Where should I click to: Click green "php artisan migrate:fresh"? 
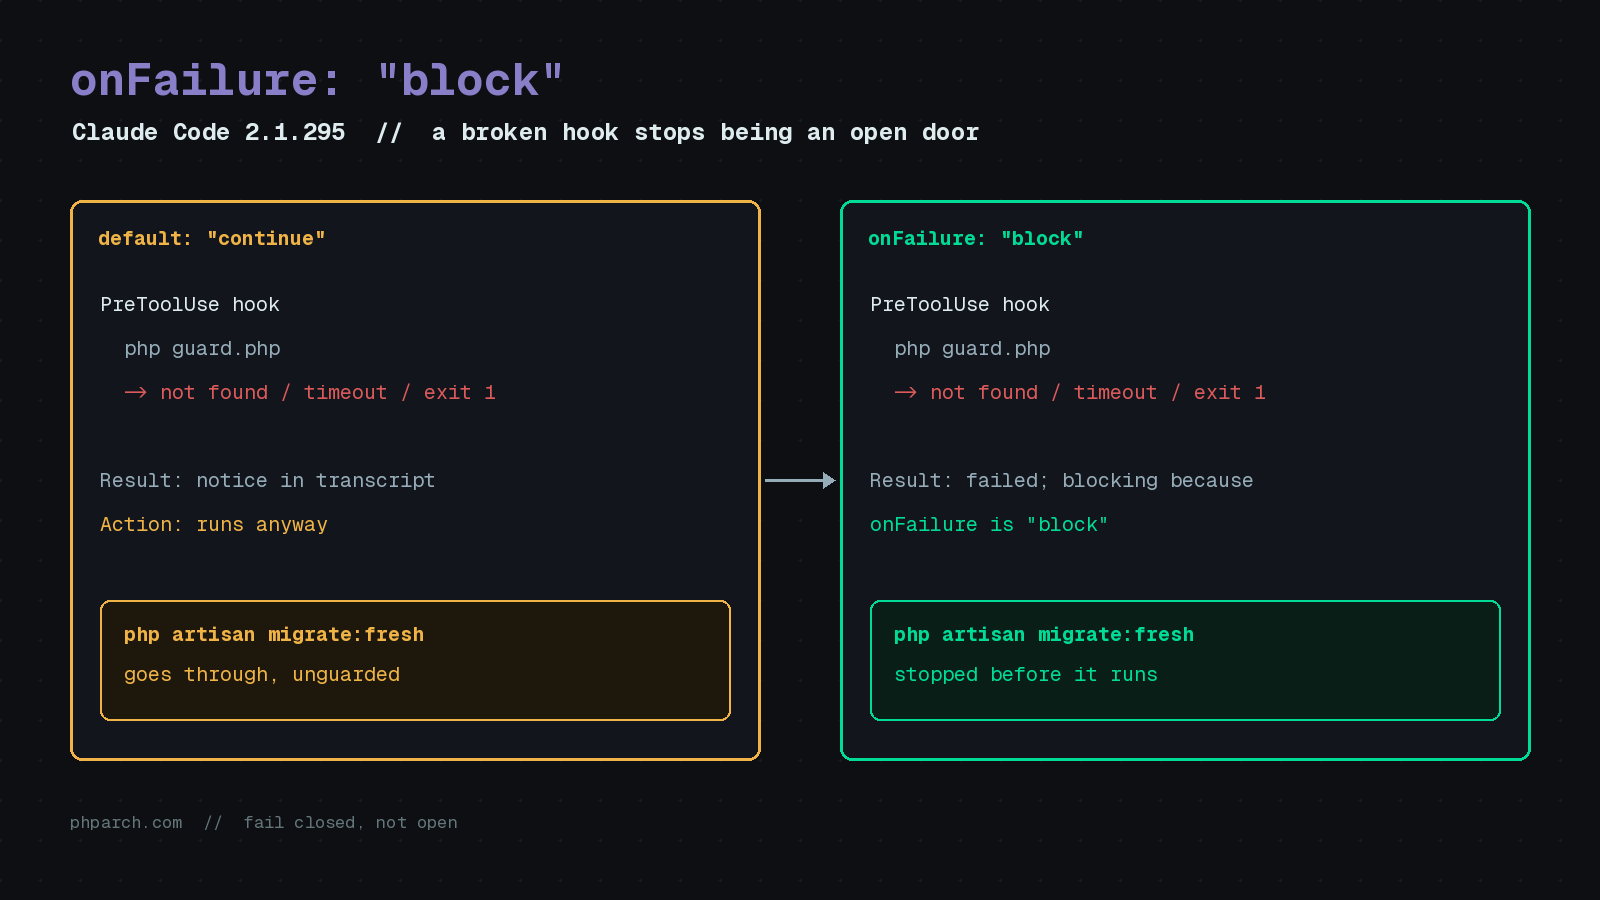pos(1044,635)
